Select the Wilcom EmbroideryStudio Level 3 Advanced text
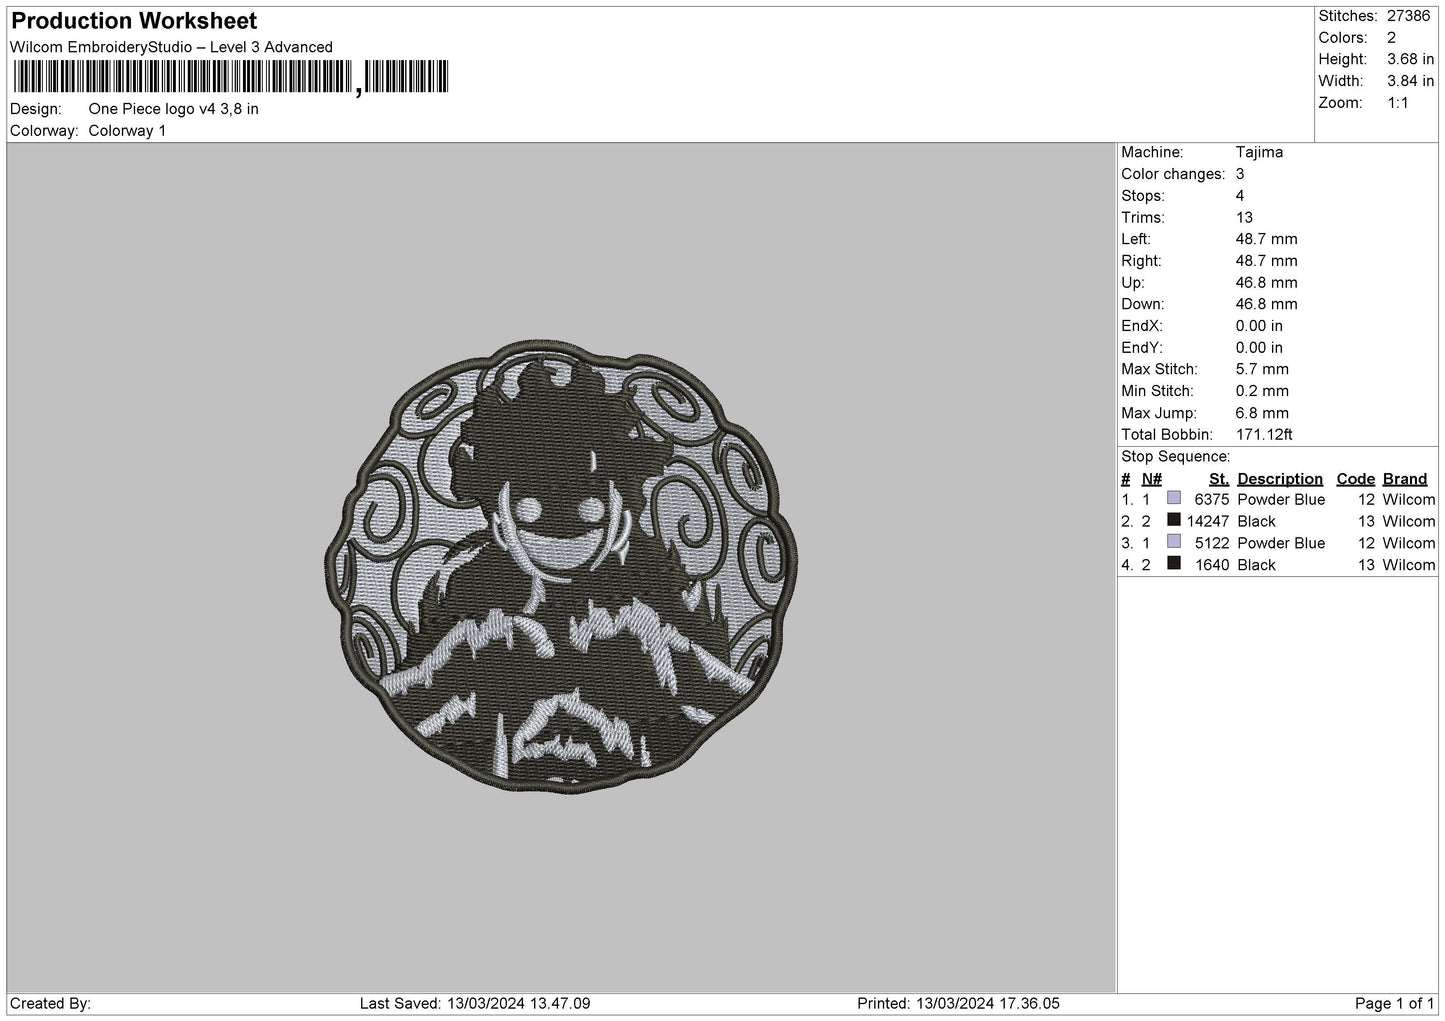 (x=171, y=47)
